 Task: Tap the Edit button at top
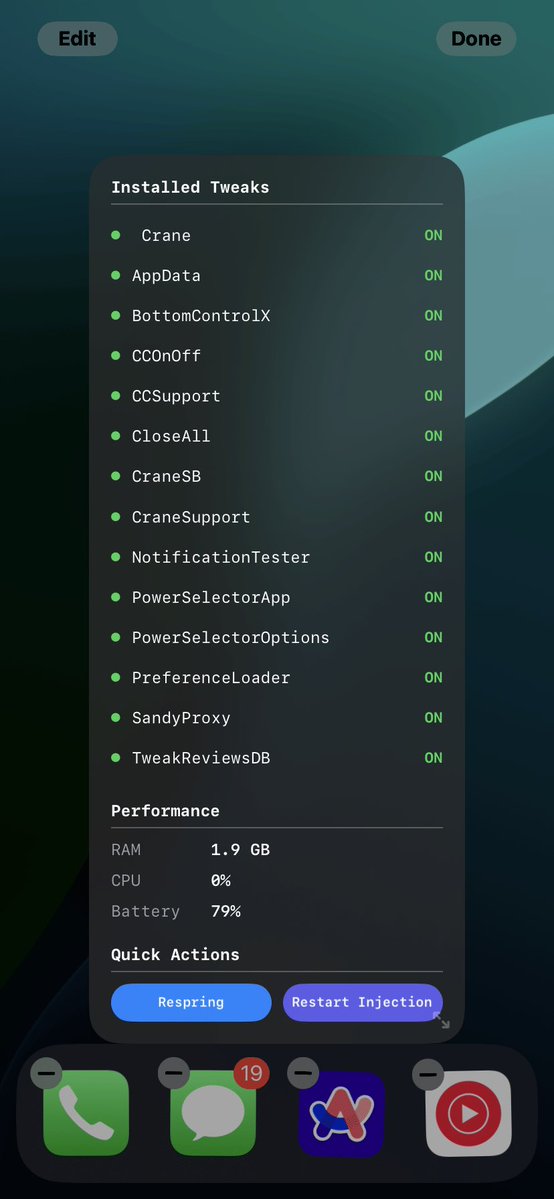[77, 38]
